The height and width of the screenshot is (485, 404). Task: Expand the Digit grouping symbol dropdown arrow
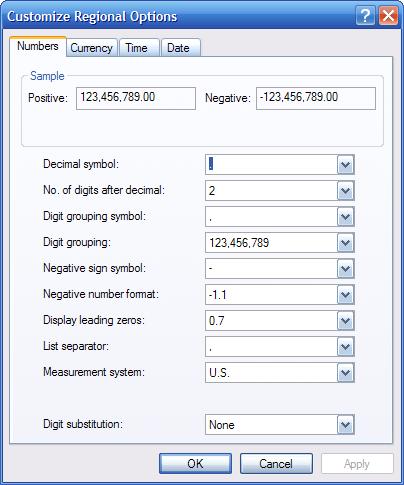[x=345, y=217]
